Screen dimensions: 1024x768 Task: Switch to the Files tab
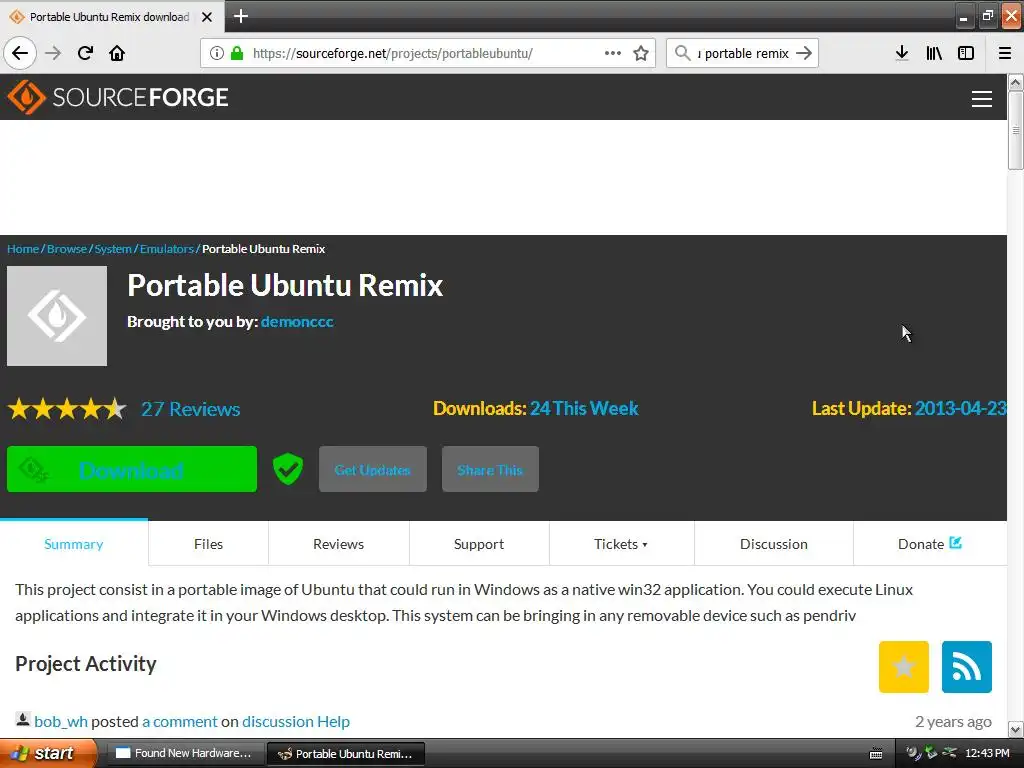point(208,544)
